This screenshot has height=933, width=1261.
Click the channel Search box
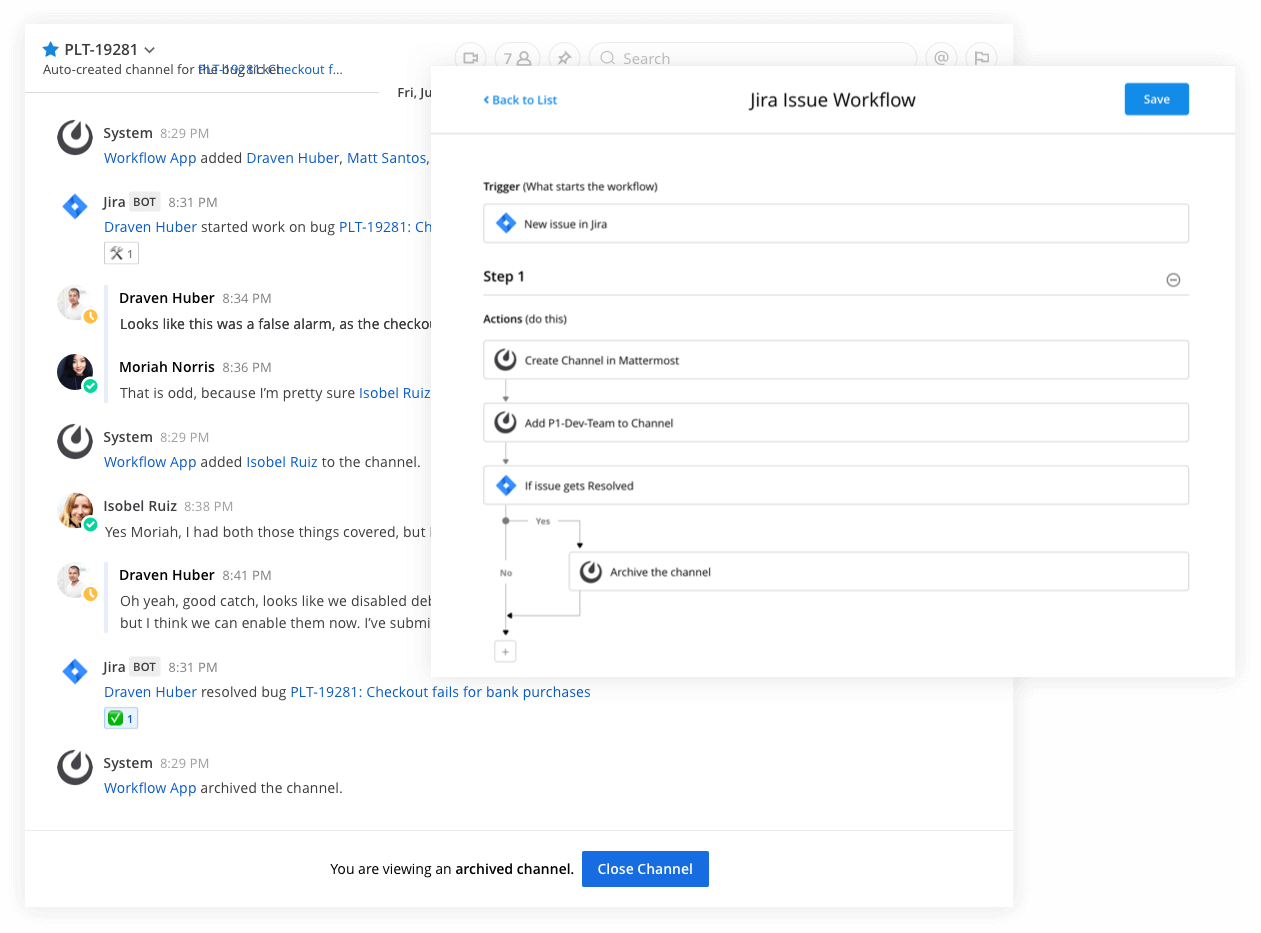pos(752,58)
